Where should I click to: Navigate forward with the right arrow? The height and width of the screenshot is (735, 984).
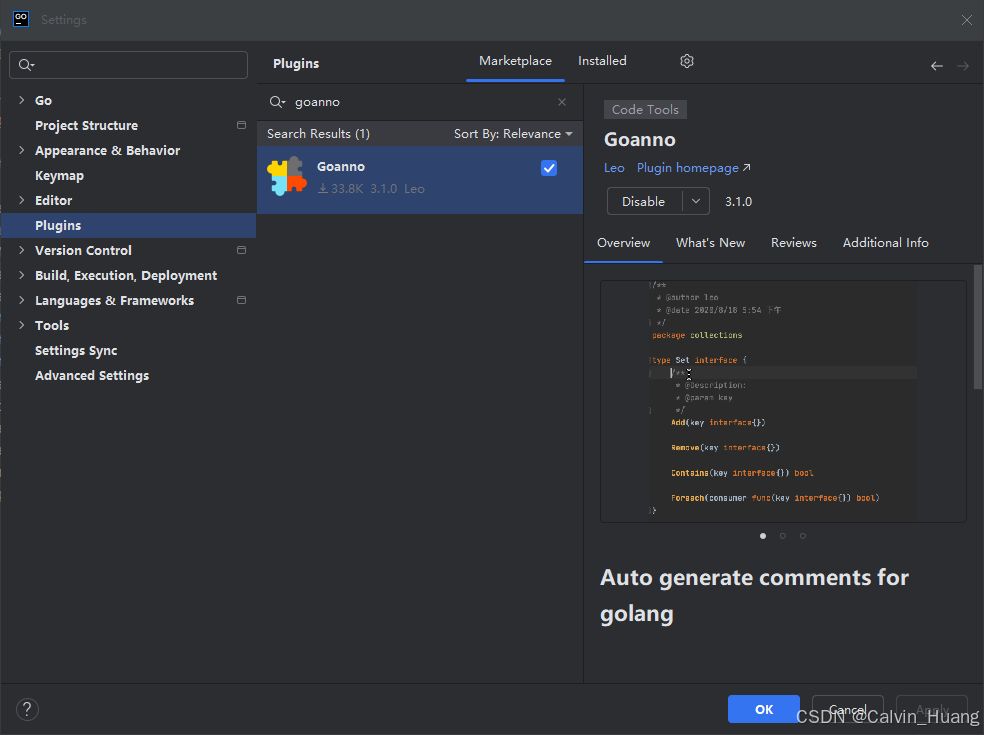point(963,66)
